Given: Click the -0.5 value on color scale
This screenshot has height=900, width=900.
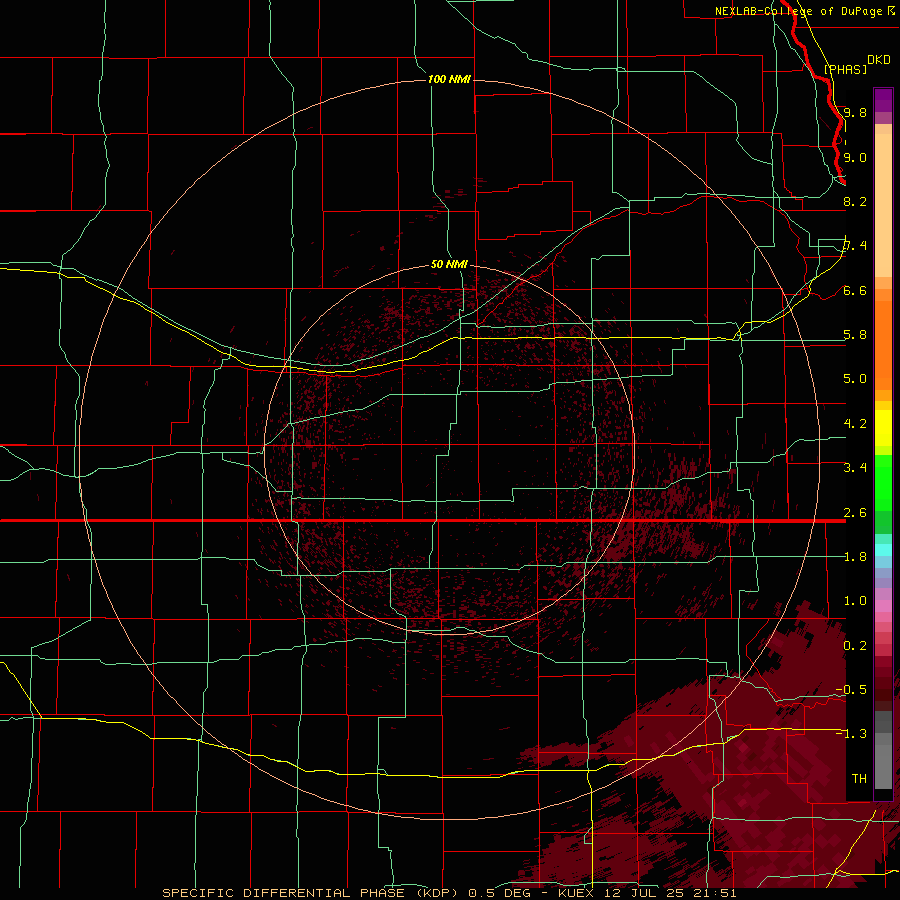Looking at the screenshot, I should [852, 690].
